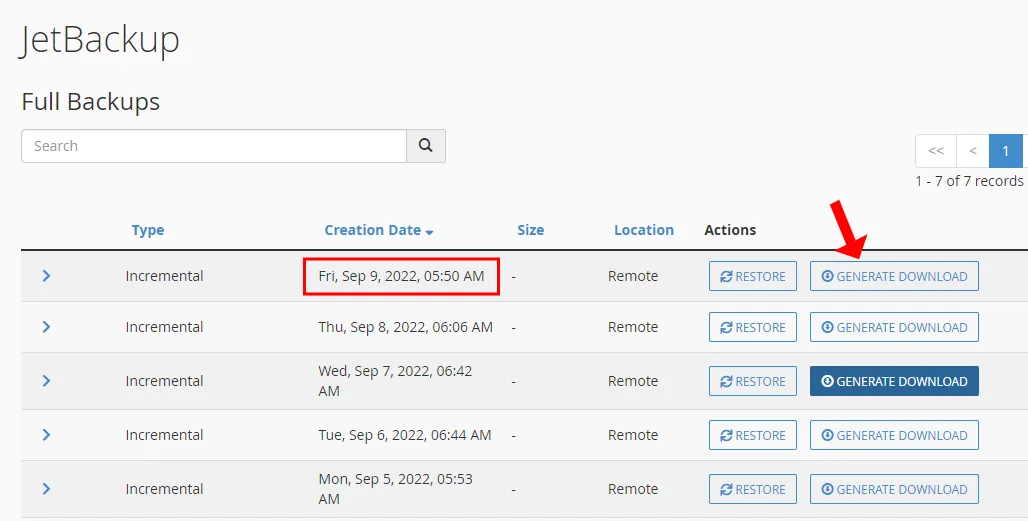Go to previous page with < button

coord(973,151)
